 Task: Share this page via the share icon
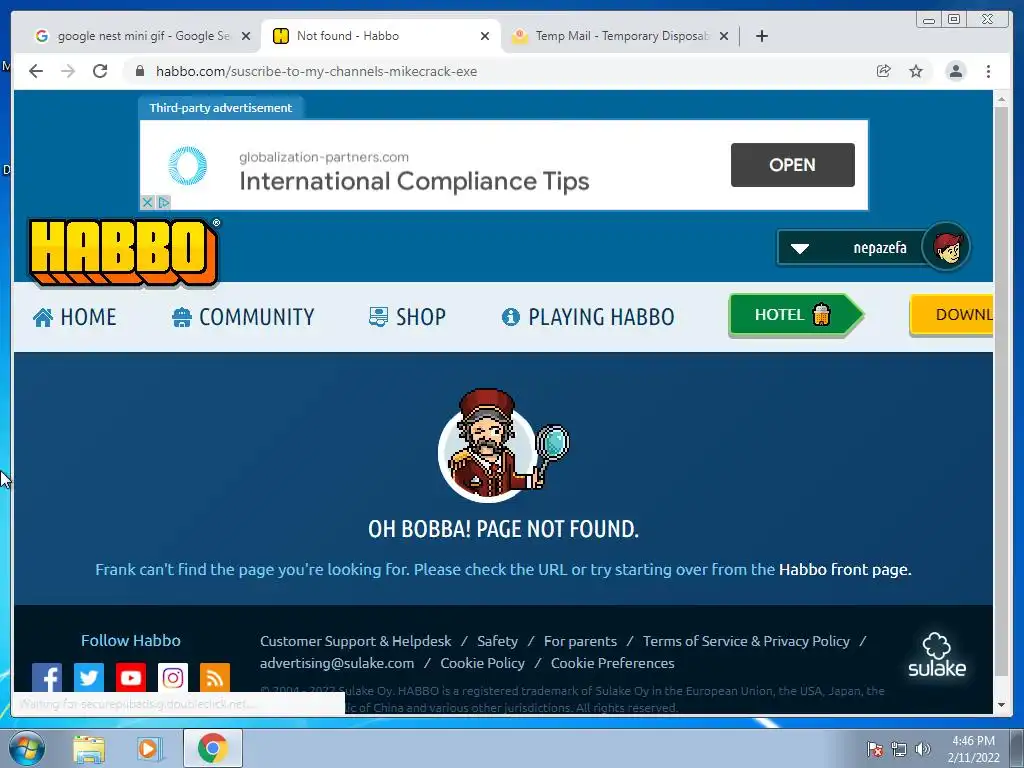tap(884, 71)
